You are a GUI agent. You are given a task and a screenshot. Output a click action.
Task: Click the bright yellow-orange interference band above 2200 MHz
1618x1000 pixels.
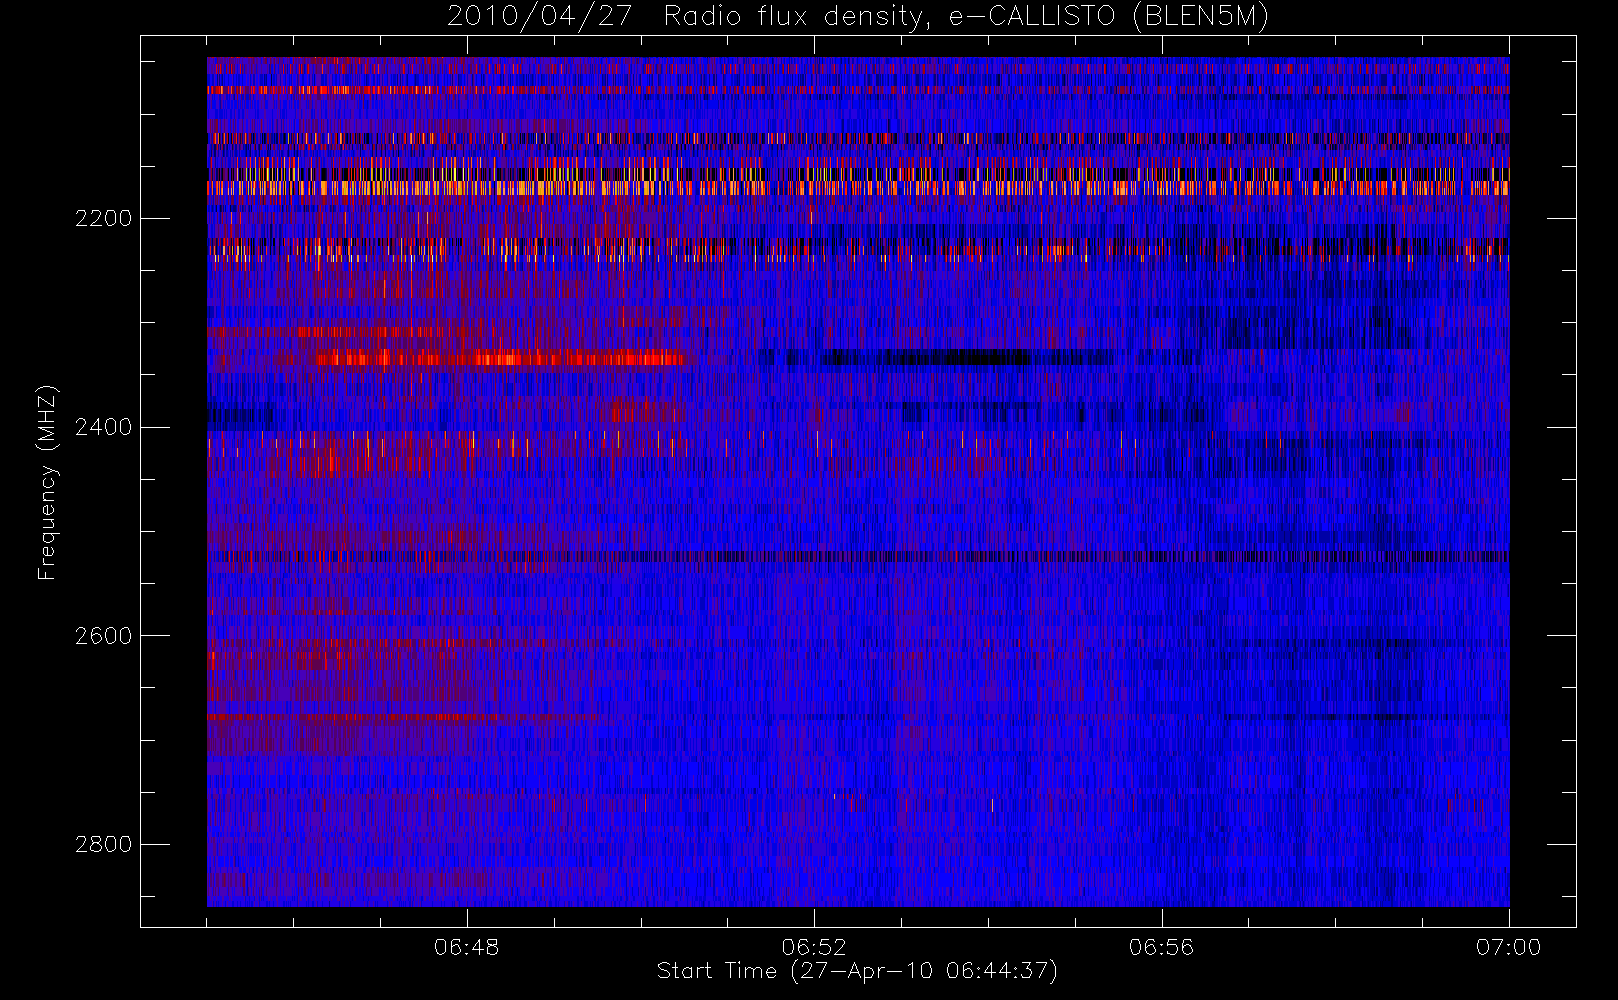pos(858,187)
